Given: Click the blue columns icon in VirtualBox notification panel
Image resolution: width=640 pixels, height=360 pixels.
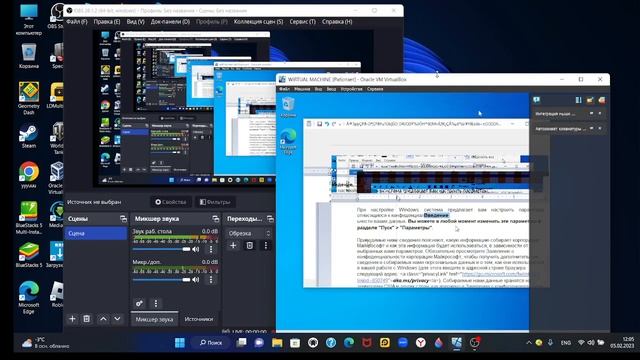Looking at the screenshot, I should pos(578,100).
